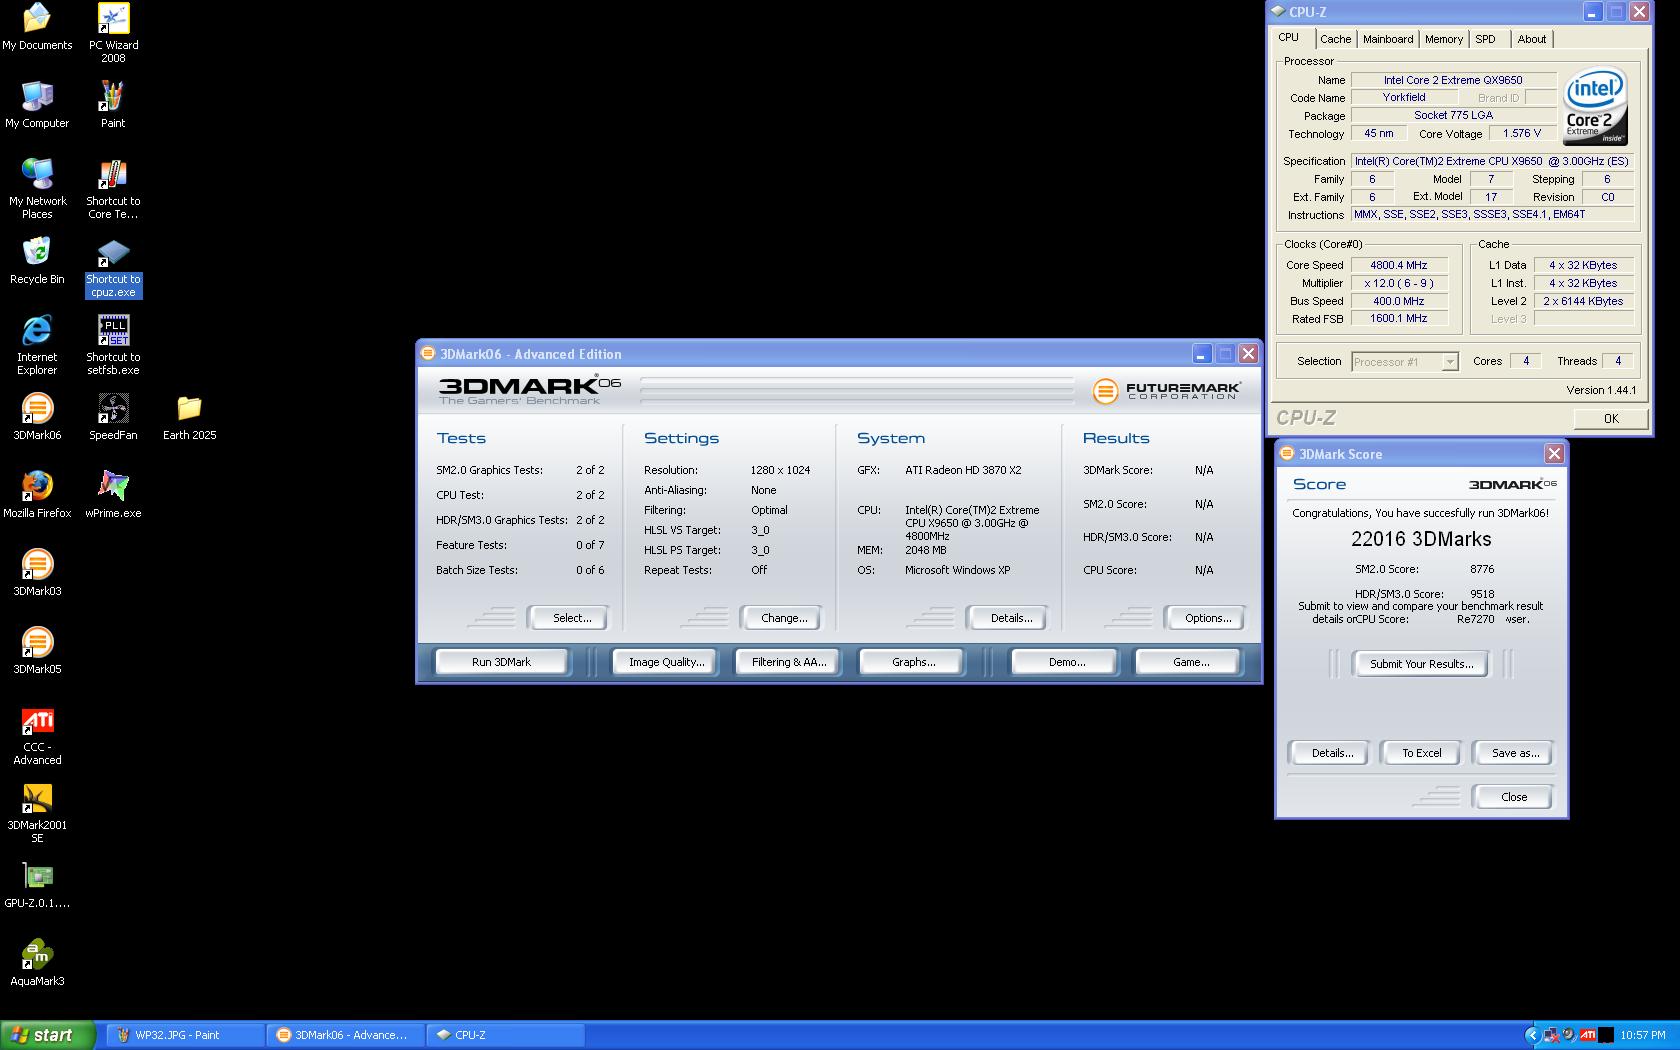Open CCC - Advanced ATI icon
The height and width of the screenshot is (1050, 1680).
click(x=37, y=735)
